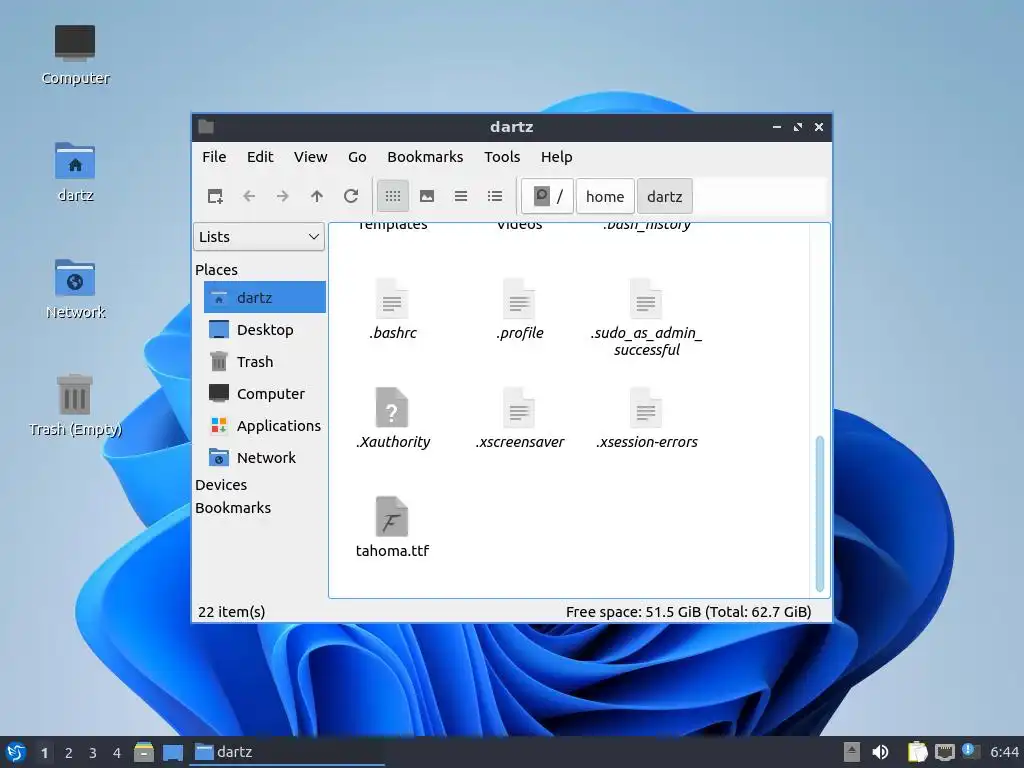Select Trash in Places sidebar
The image size is (1024, 768).
264,361
